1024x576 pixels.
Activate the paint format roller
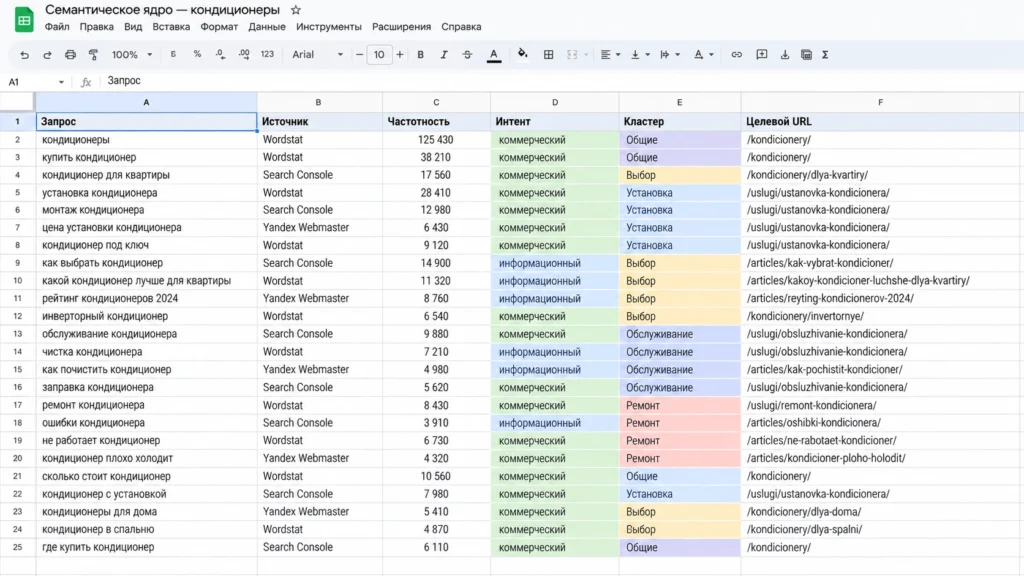93,55
